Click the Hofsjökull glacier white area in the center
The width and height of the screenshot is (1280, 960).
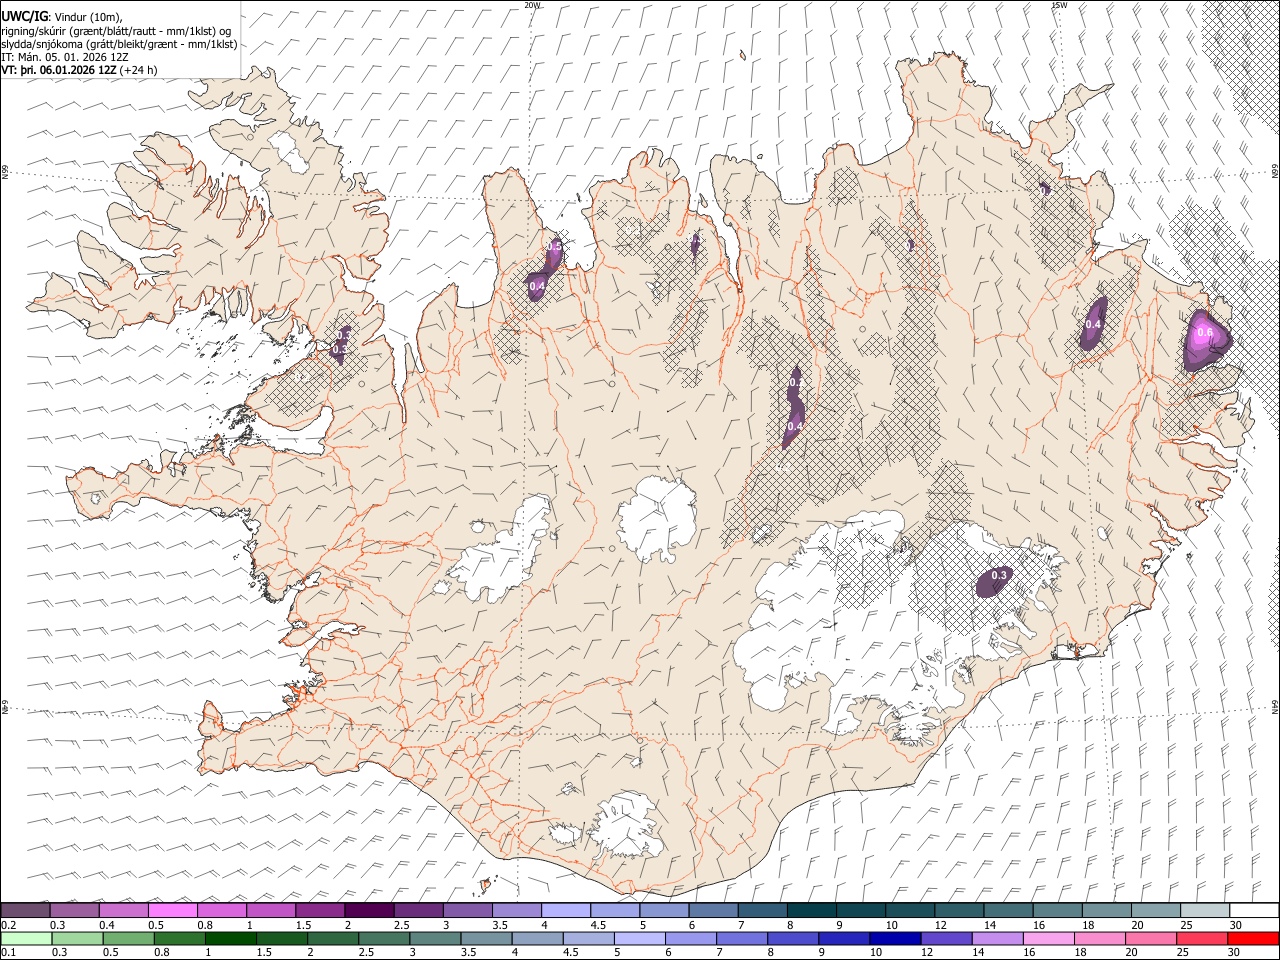[657, 518]
